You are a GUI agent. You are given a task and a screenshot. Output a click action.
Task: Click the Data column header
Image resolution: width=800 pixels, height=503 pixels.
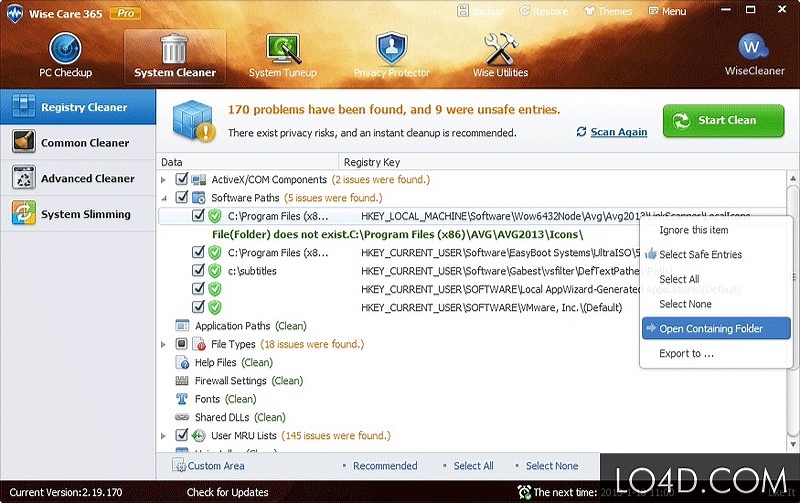[x=247, y=162]
